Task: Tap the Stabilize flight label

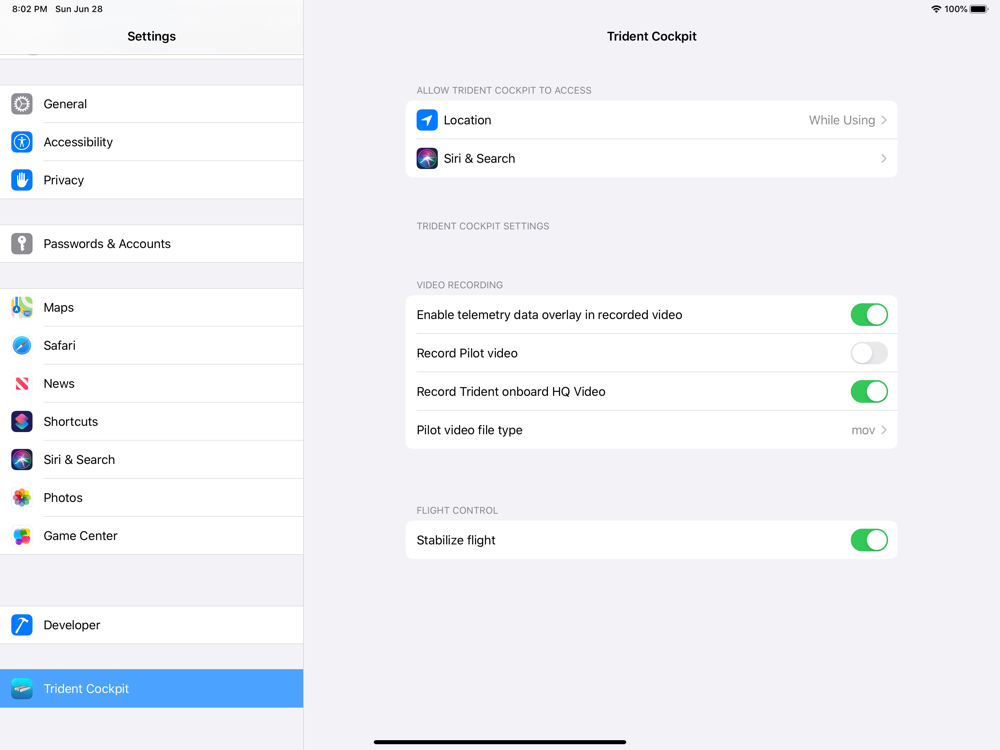Action: pos(456,540)
